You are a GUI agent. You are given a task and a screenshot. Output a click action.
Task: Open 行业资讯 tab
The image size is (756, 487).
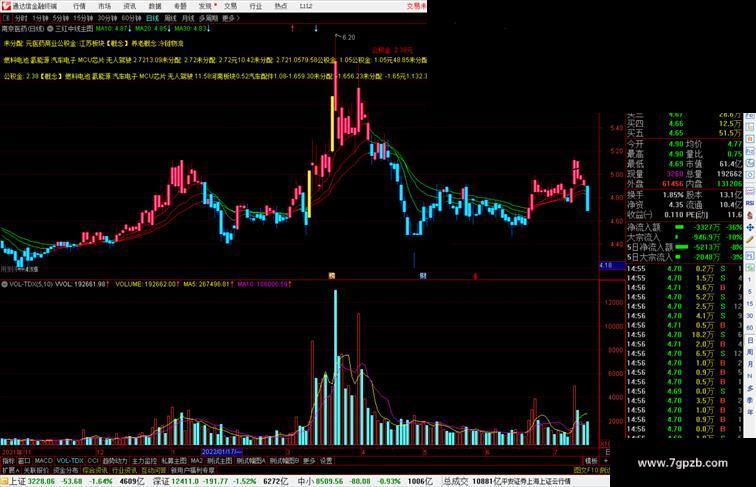click(x=124, y=470)
